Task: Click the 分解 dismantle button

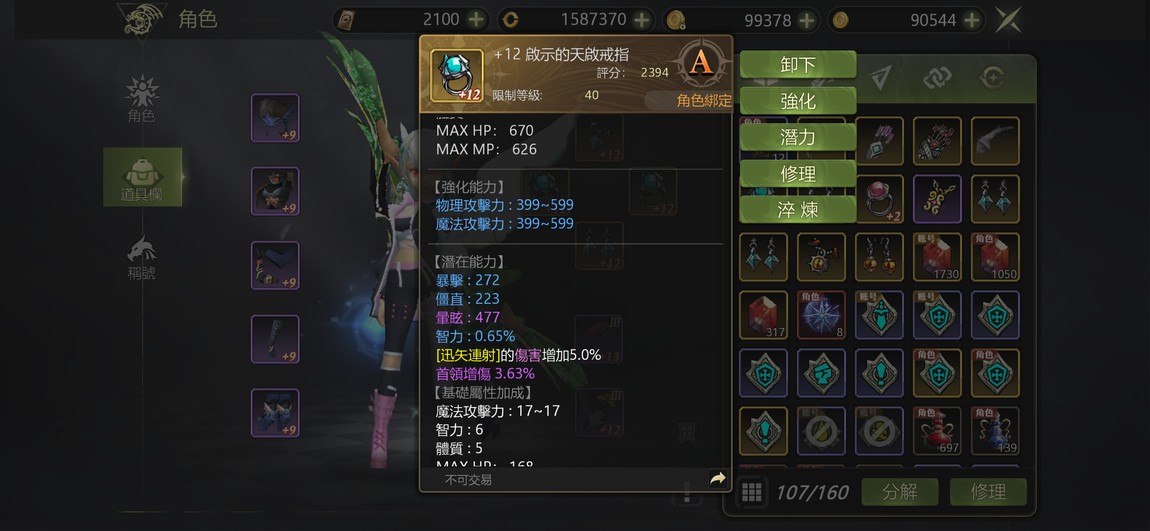Action: (901, 492)
